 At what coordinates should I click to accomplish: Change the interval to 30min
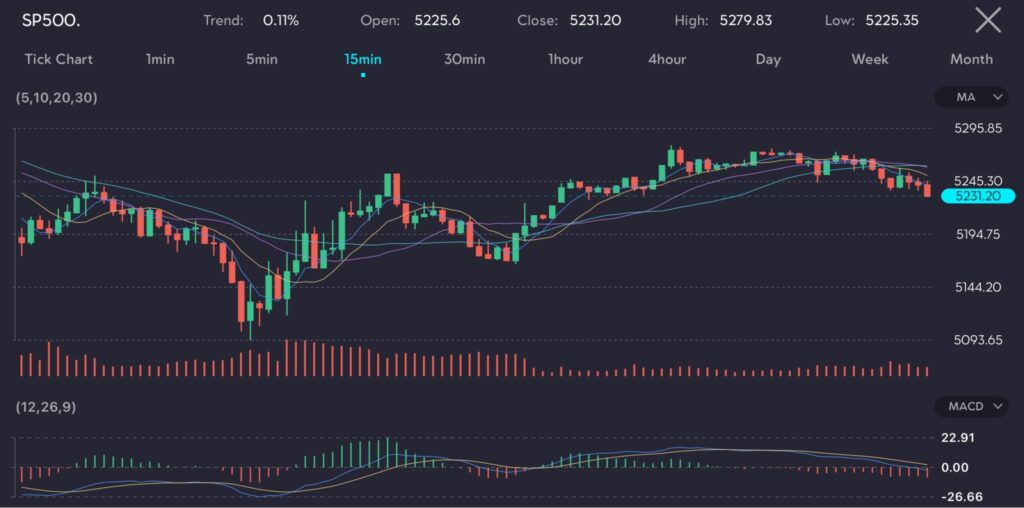[465, 59]
